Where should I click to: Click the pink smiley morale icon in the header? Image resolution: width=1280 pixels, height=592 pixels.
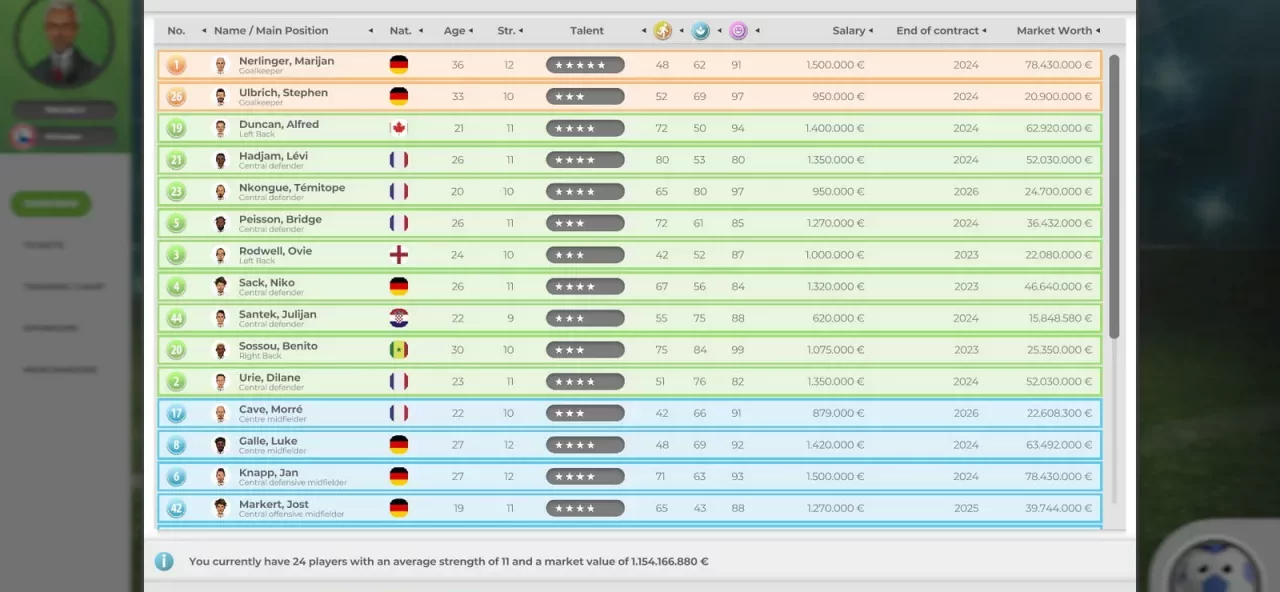coord(738,31)
